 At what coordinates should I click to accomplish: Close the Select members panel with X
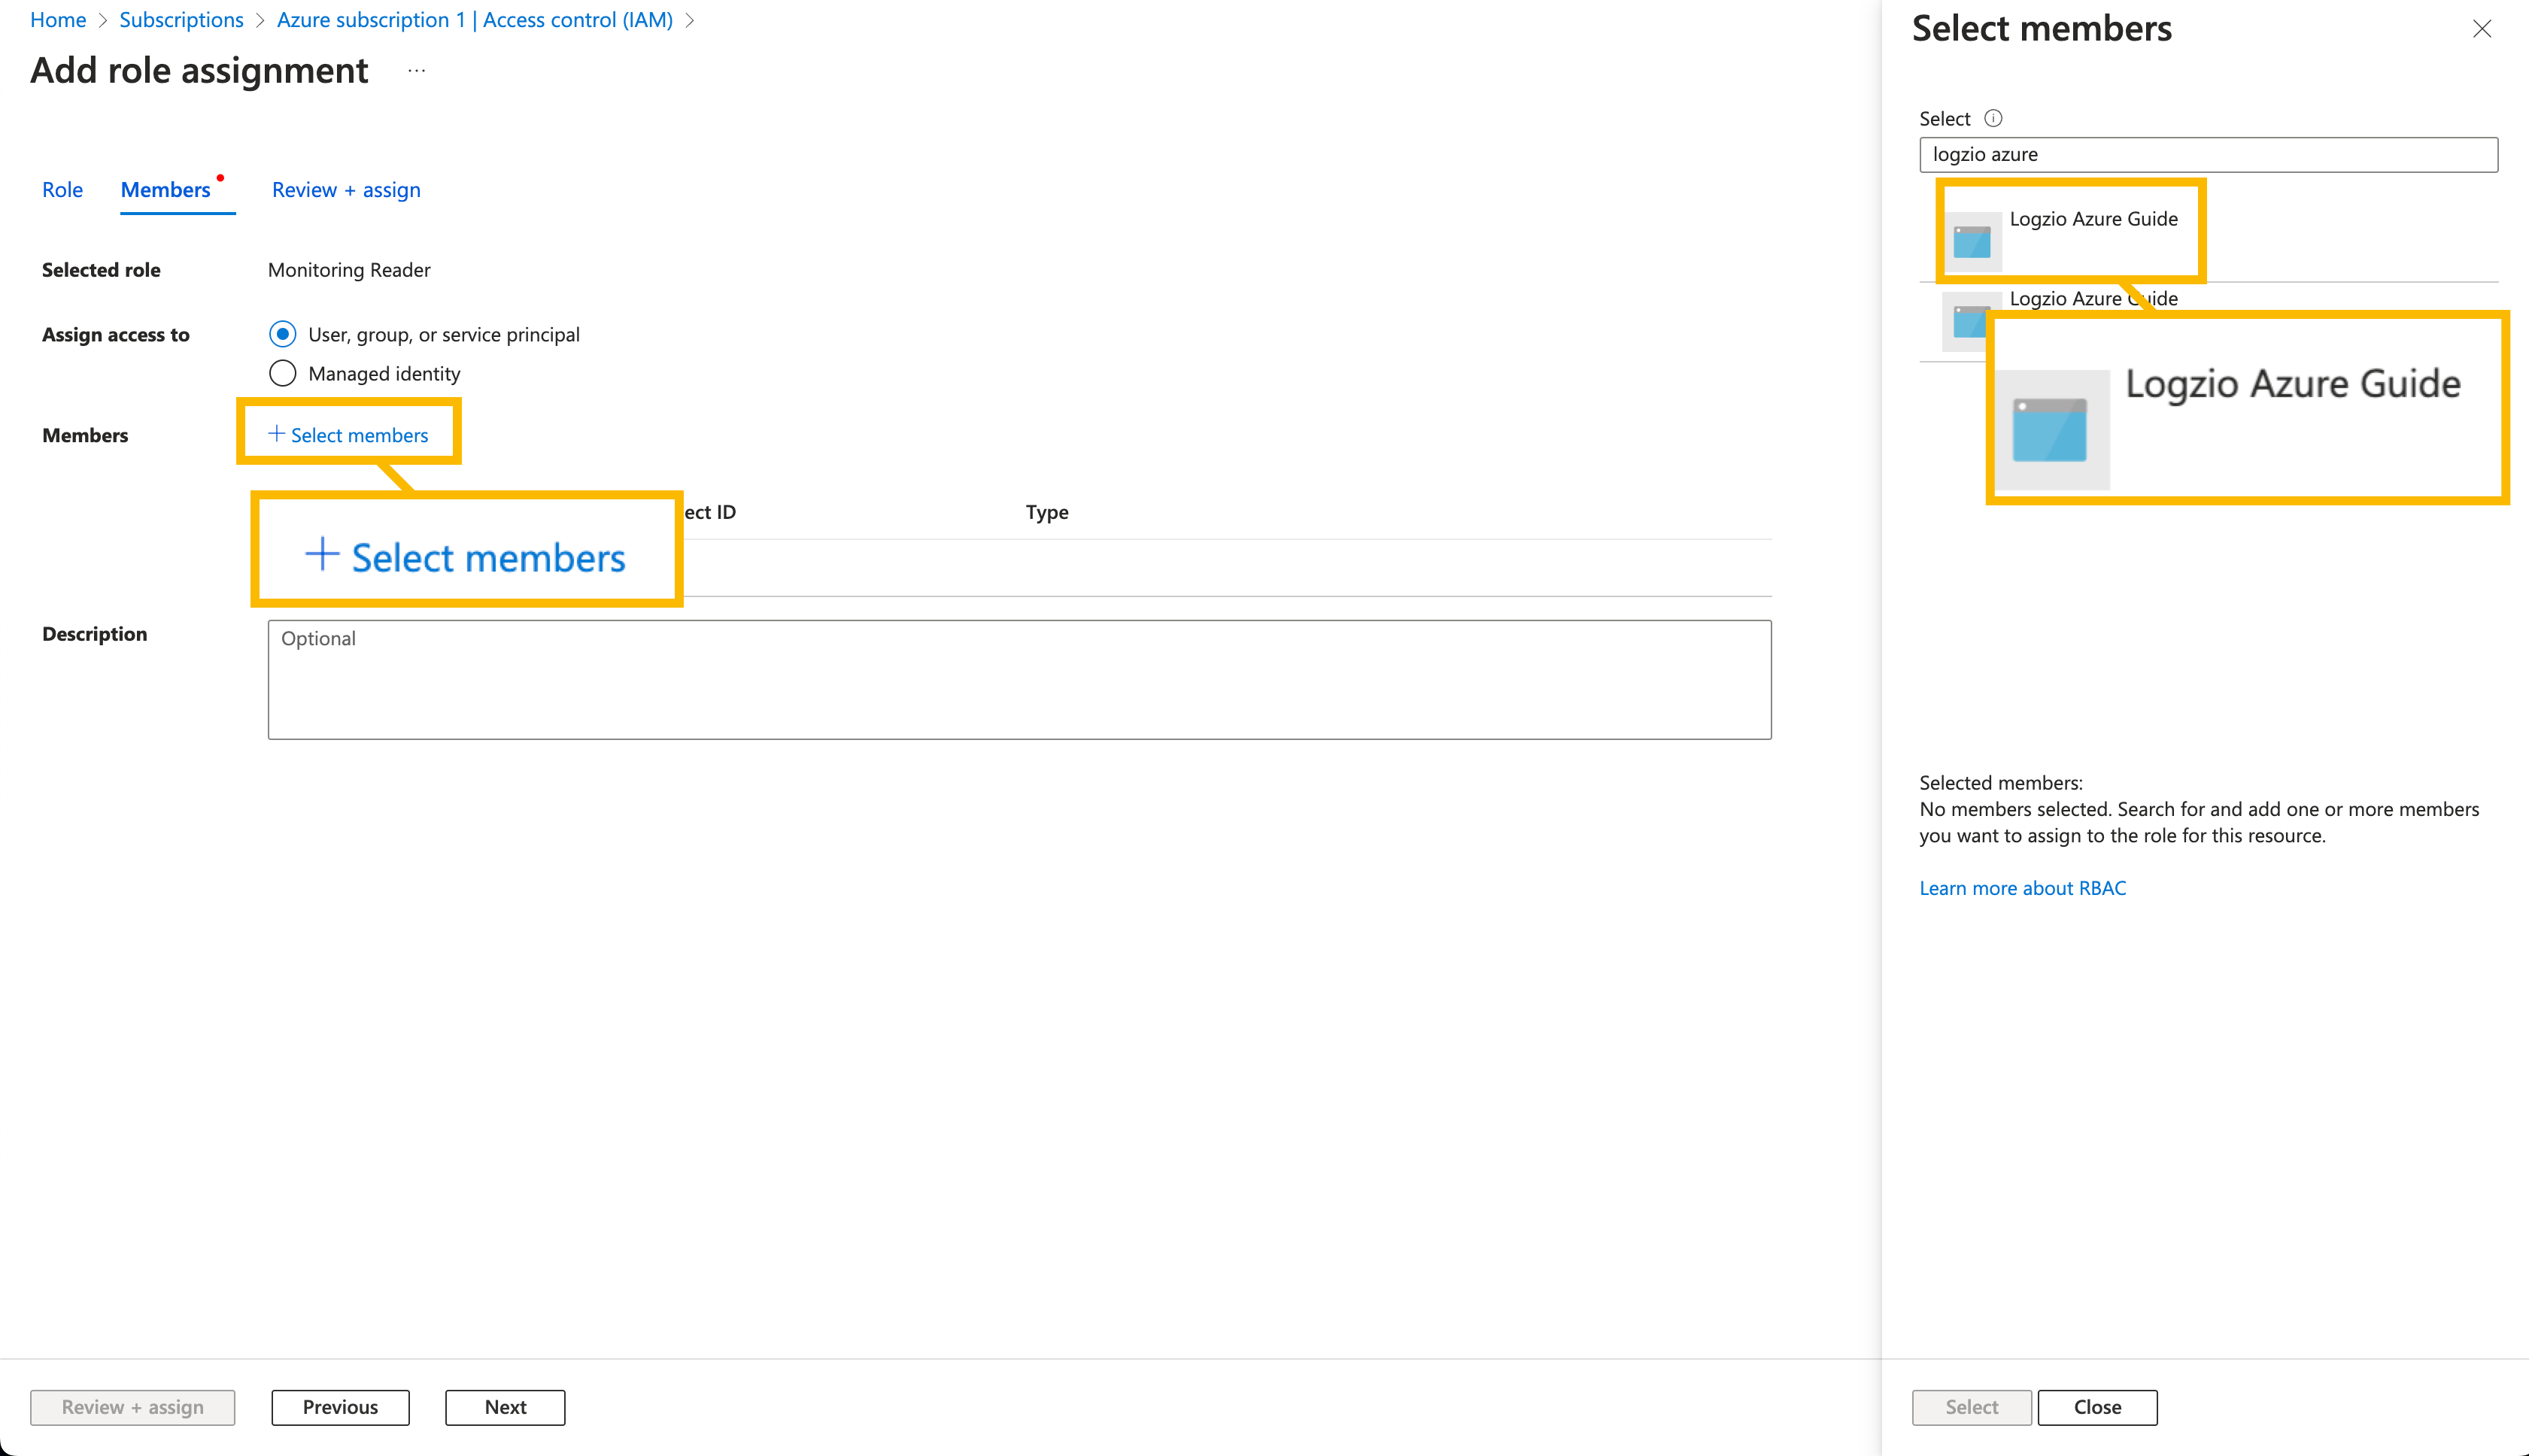point(2481,29)
